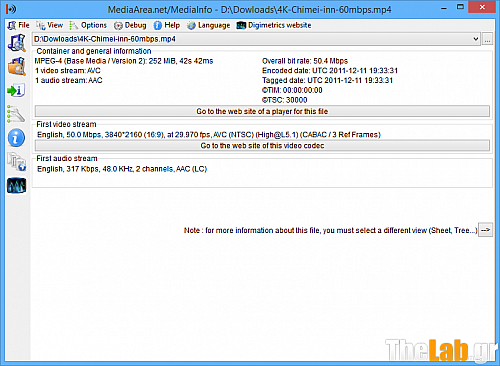
Task: Open the File menu
Action: (x=19, y=25)
